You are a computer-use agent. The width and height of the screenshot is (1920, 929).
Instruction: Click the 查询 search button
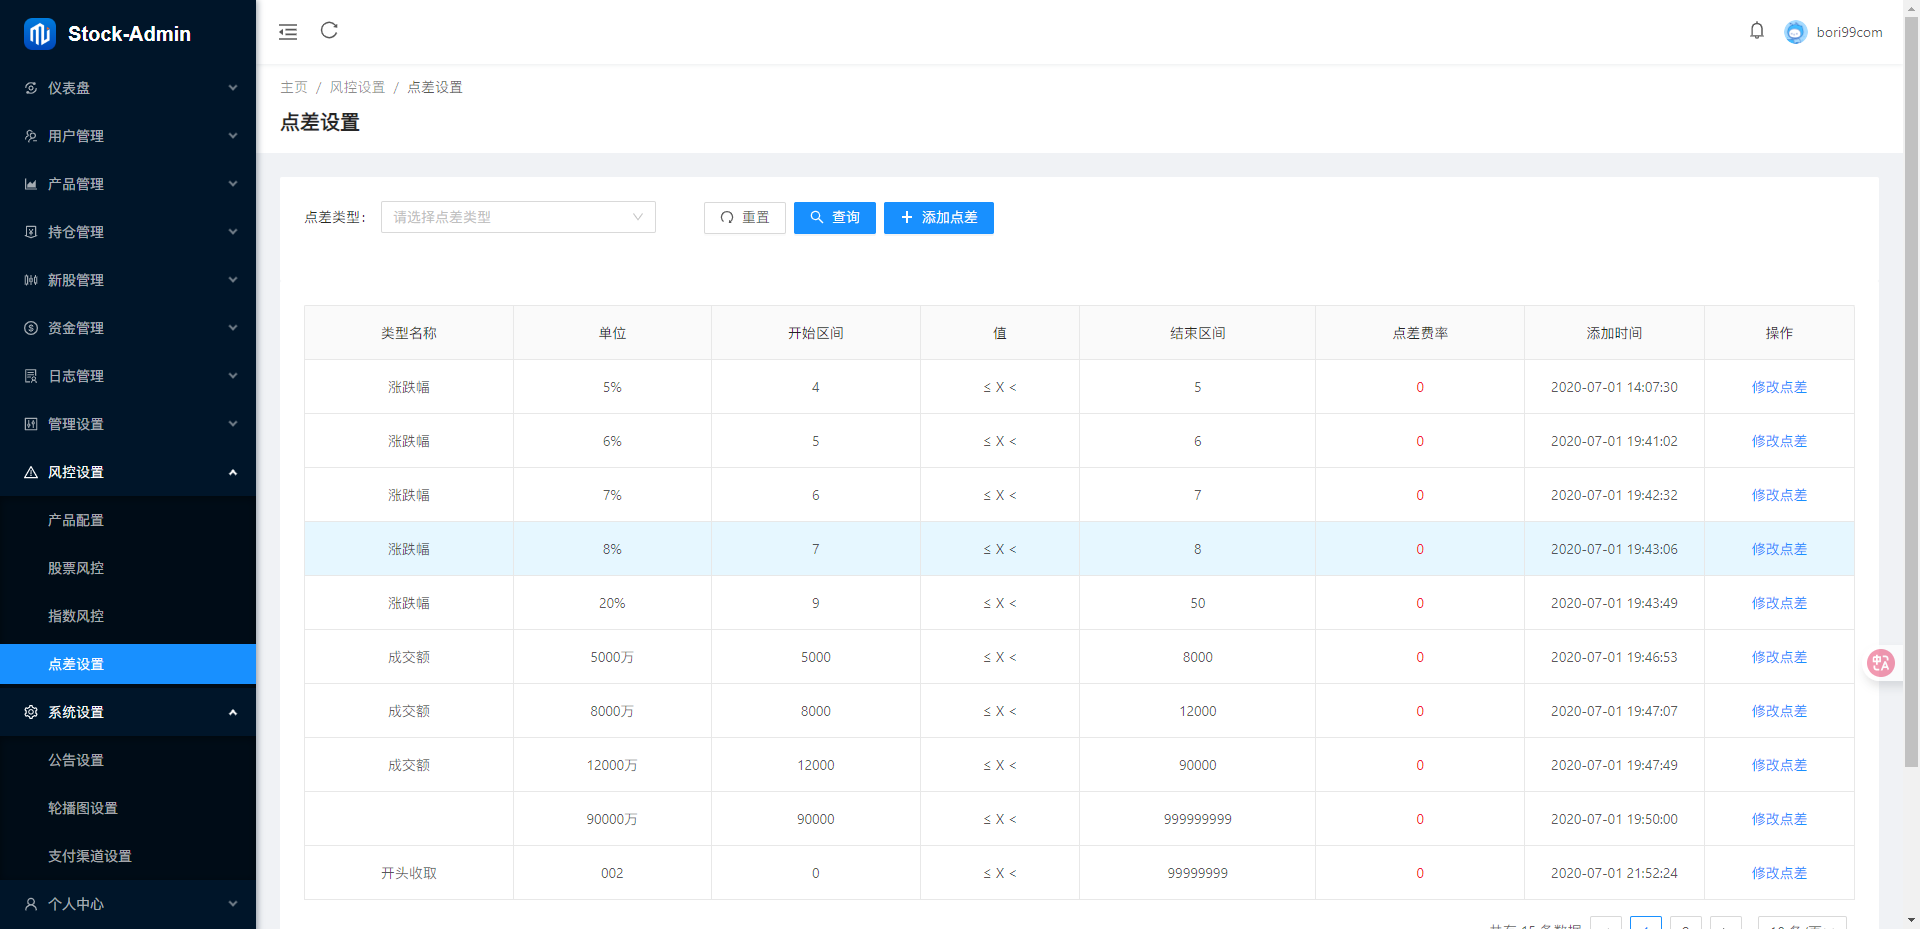(x=835, y=218)
